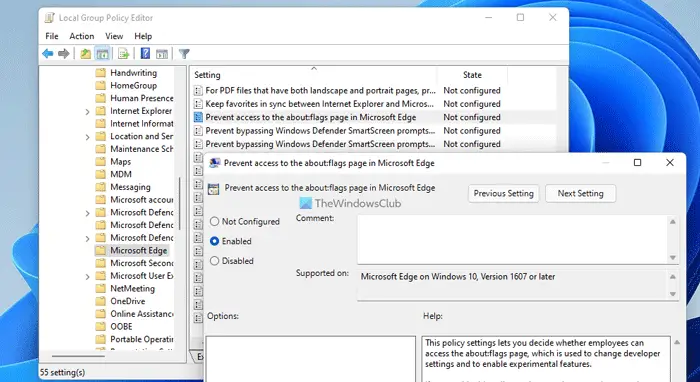
Task: Click the icon beside 'Prevent access to about:flags' row
Action: tap(198, 117)
